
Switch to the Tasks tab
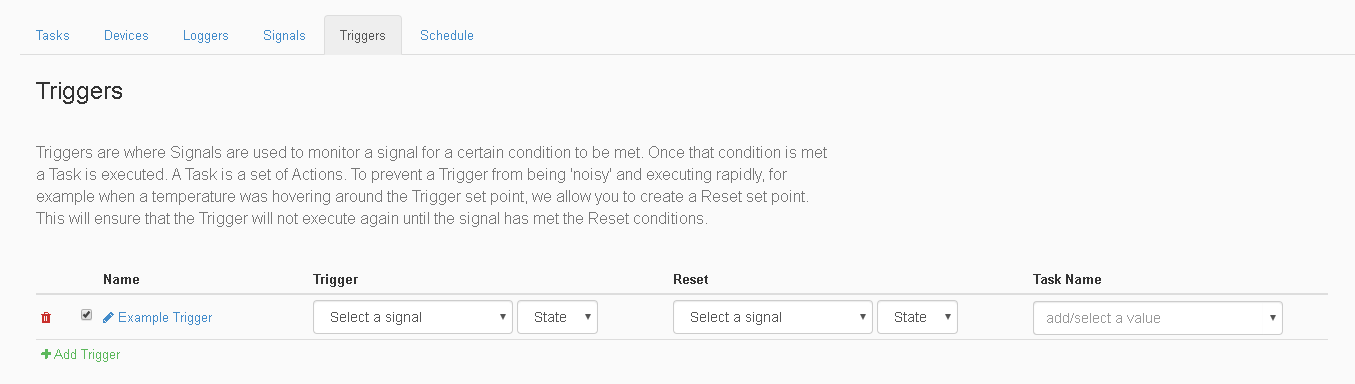pyautogui.click(x=53, y=35)
